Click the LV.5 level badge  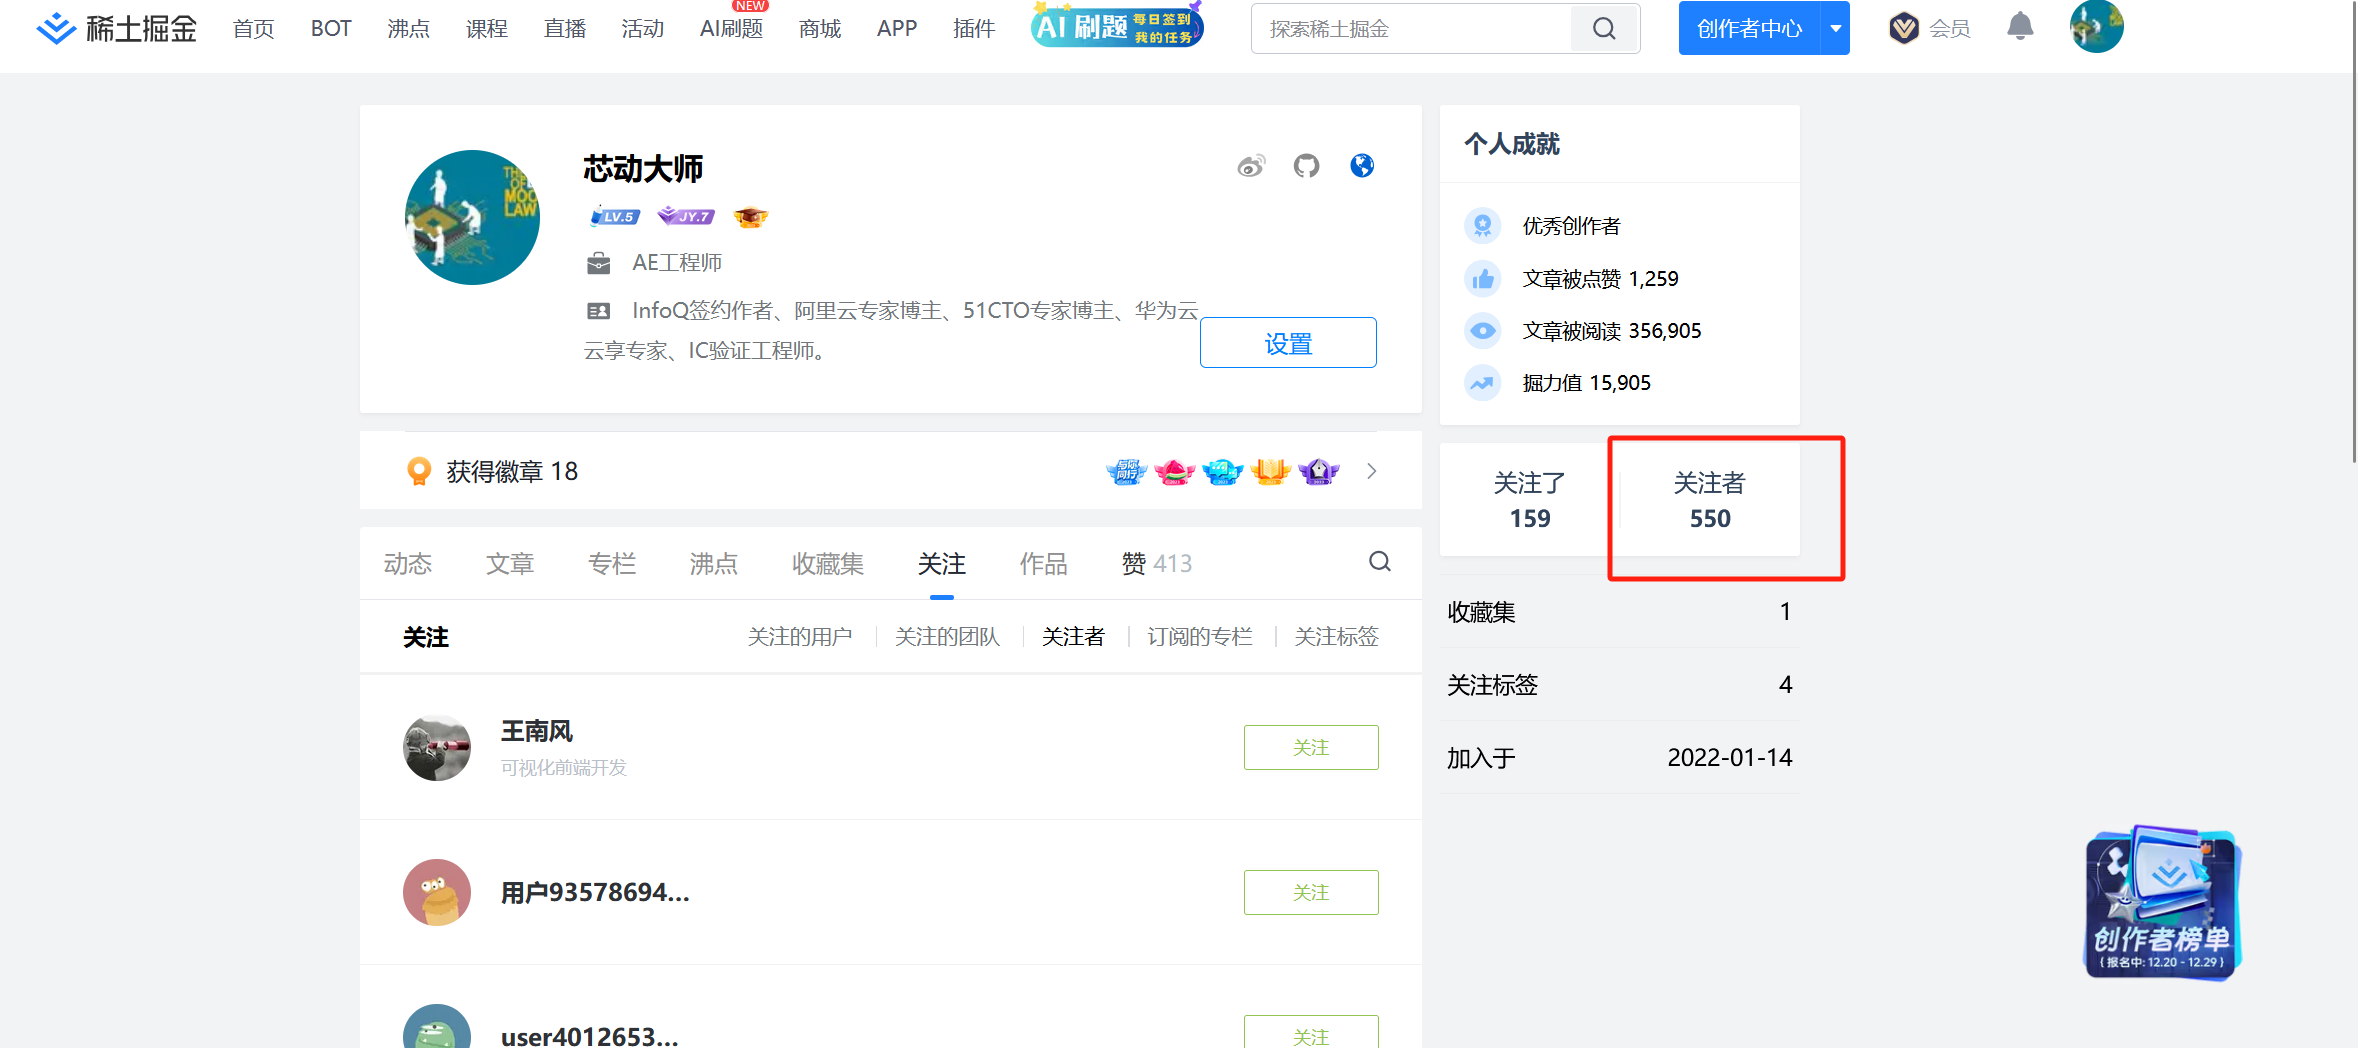615,216
